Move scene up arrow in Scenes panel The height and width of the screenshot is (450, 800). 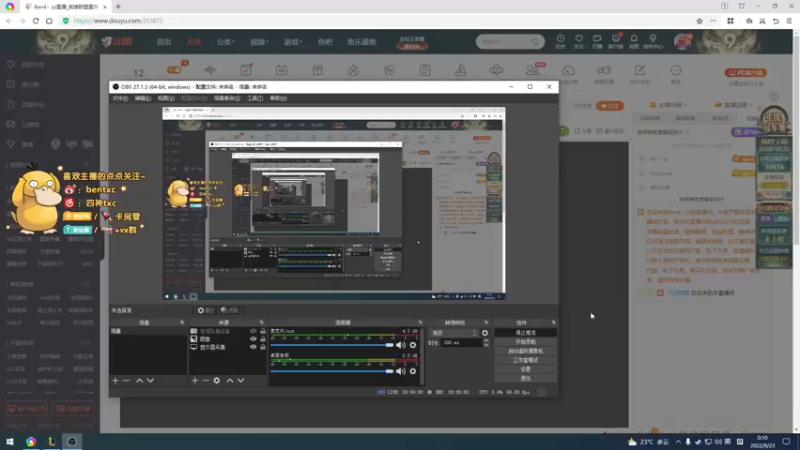139,381
